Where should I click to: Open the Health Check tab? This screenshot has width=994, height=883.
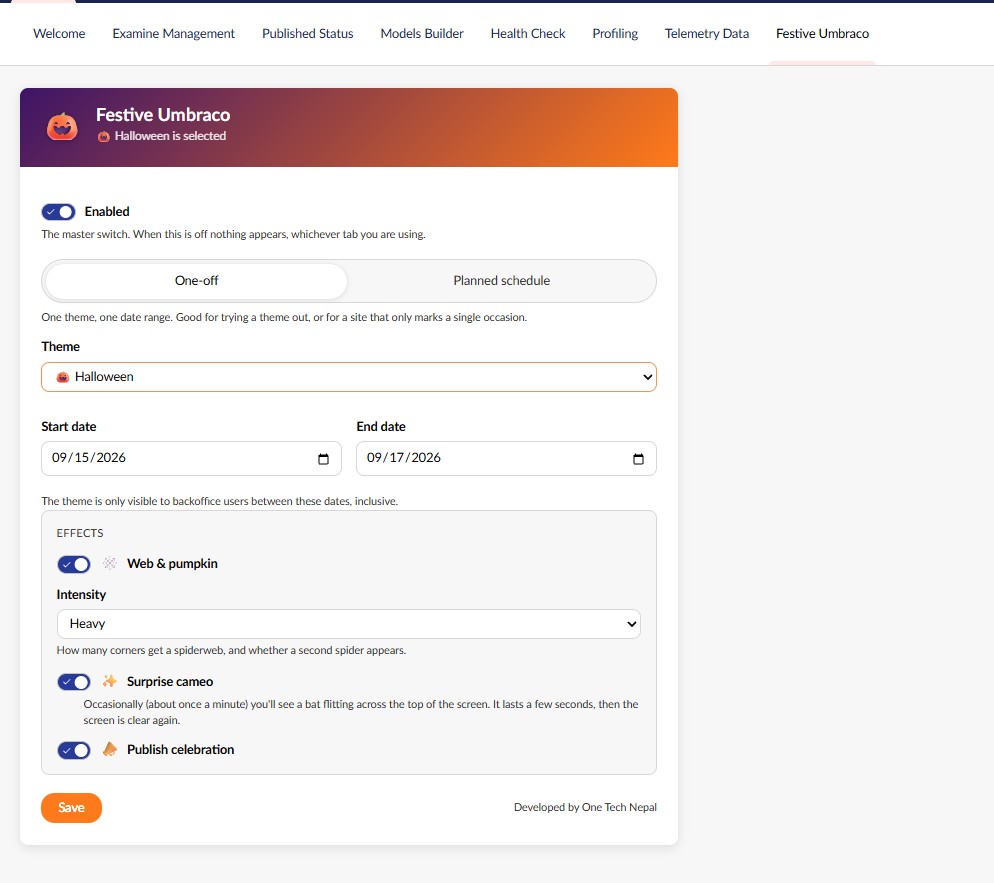528,34
